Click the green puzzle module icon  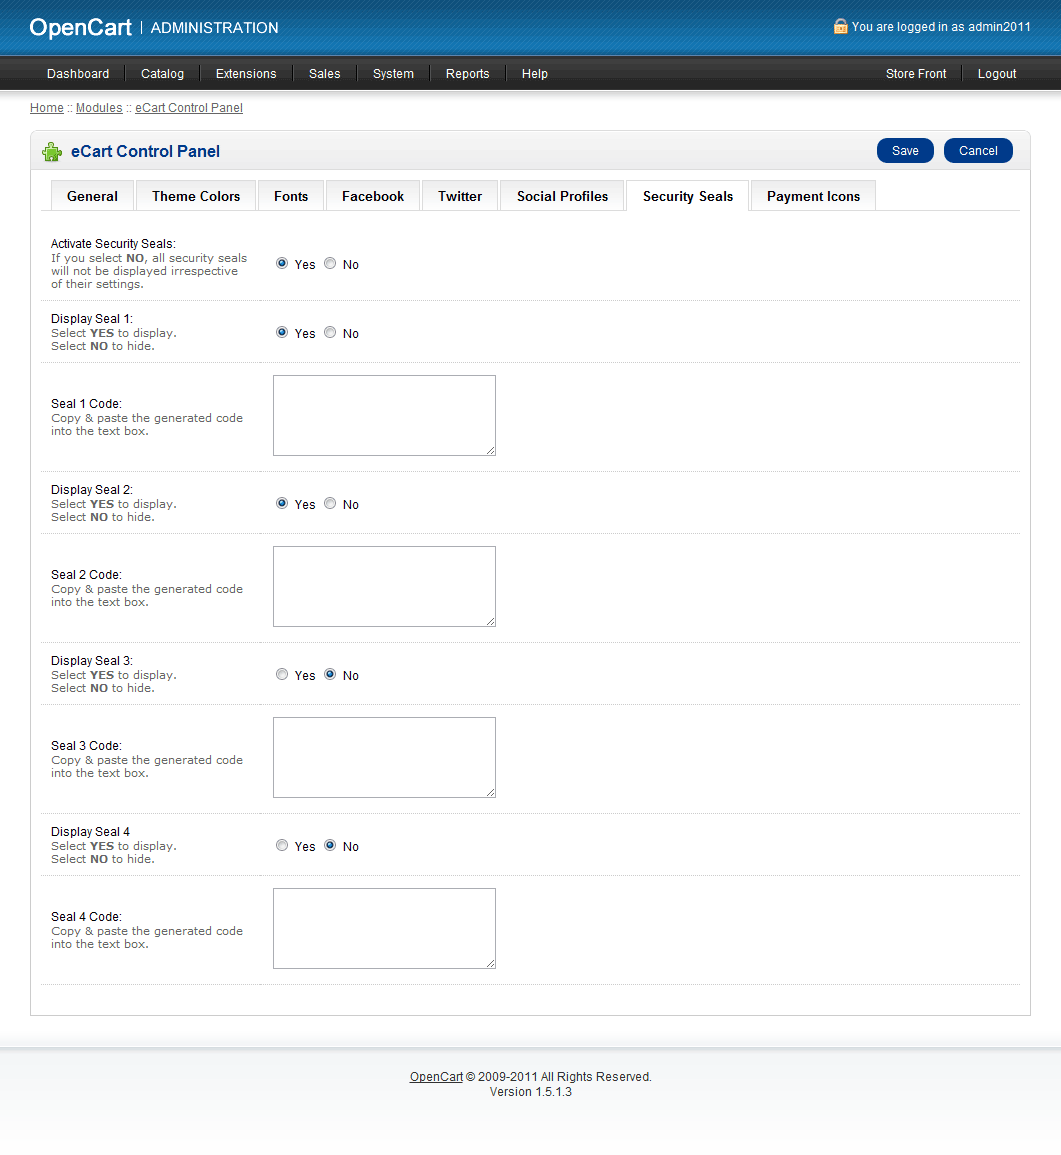[52, 152]
